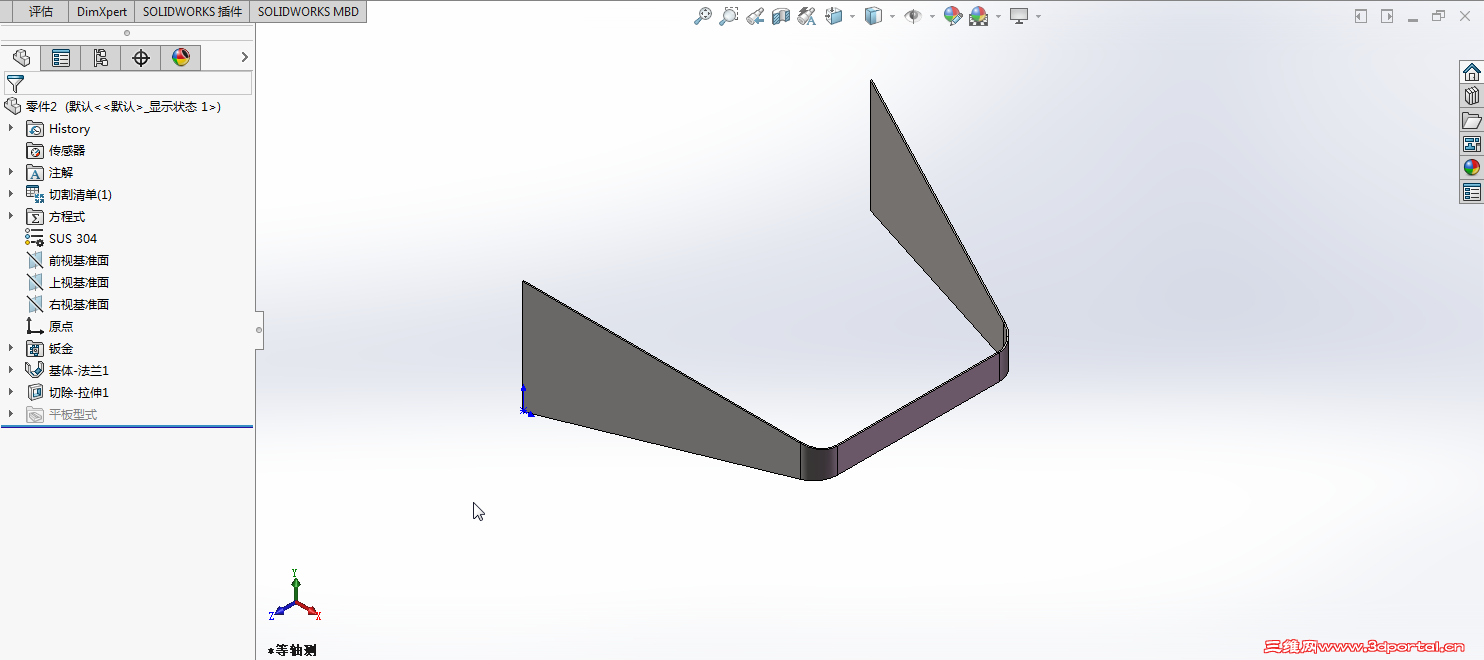This screenshot has height=660, width=1484.
Task: Activate the Zoom to Area tool
Action: pyautogui.click(x=729, y=16)
